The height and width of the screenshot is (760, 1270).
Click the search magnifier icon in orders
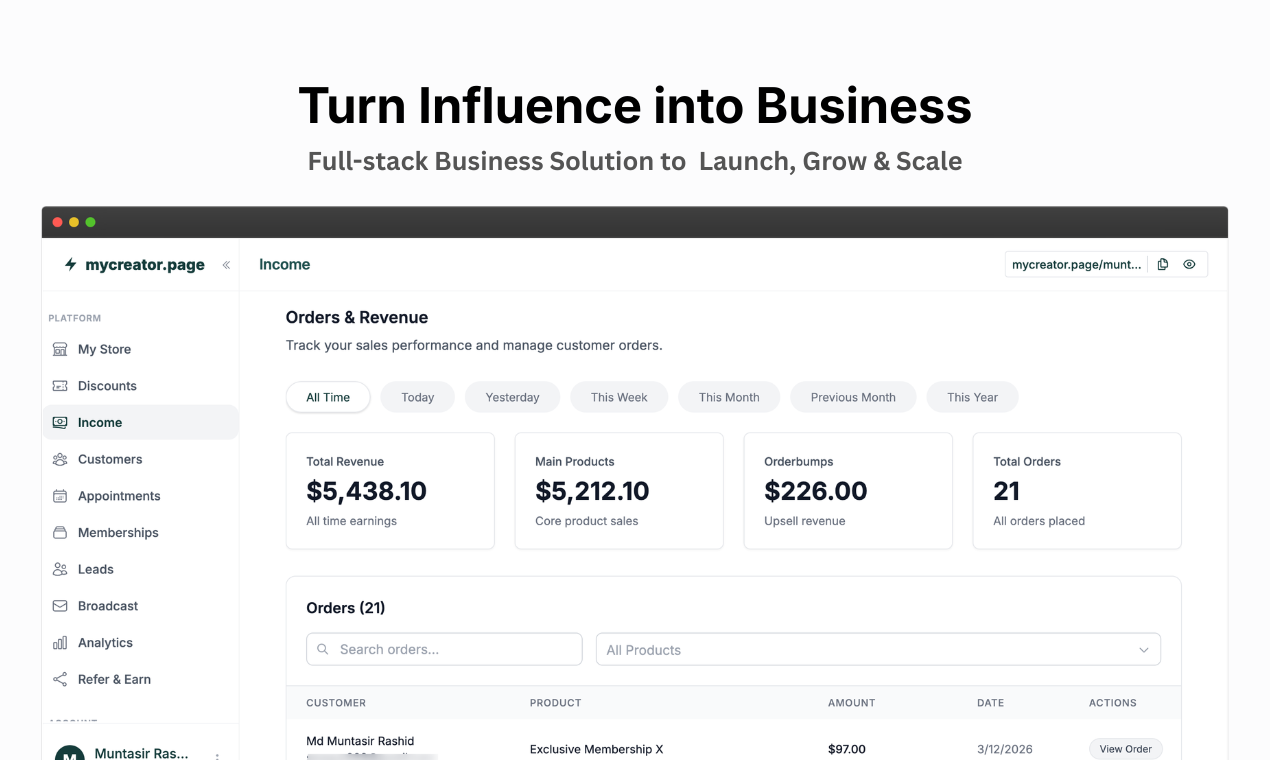pyautogui.click(x=323, y=649)
